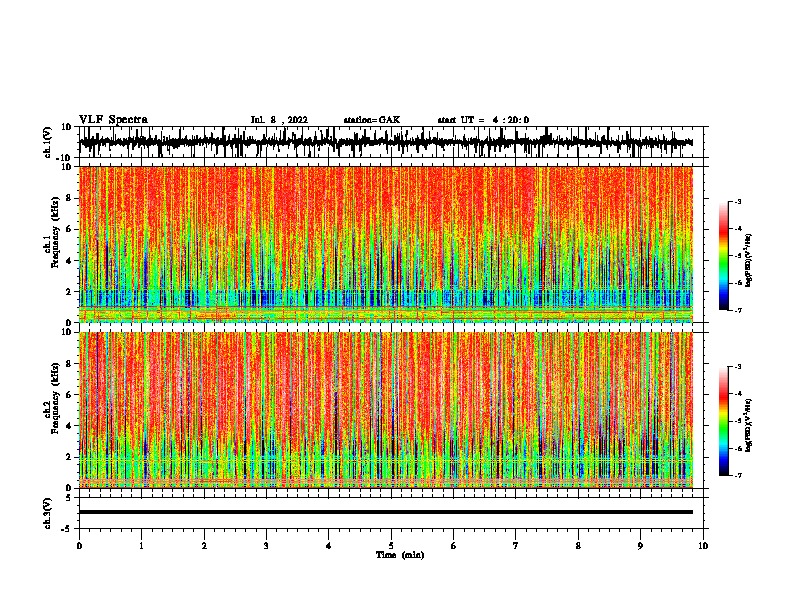
Task: Click the "station=GAK" header label
Action: (372, 120)
